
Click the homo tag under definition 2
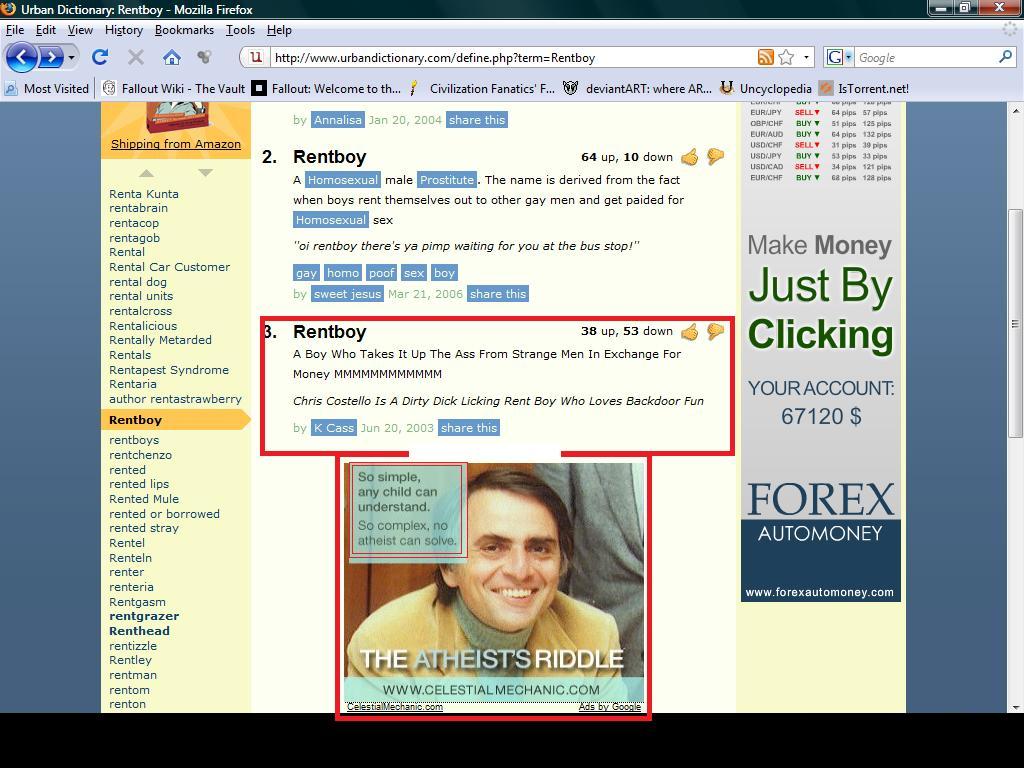[x=343, y=273]
